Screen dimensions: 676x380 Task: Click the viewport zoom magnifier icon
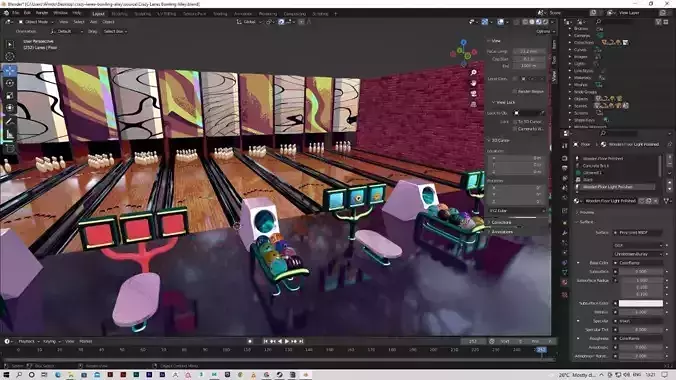tap(473, 72)
